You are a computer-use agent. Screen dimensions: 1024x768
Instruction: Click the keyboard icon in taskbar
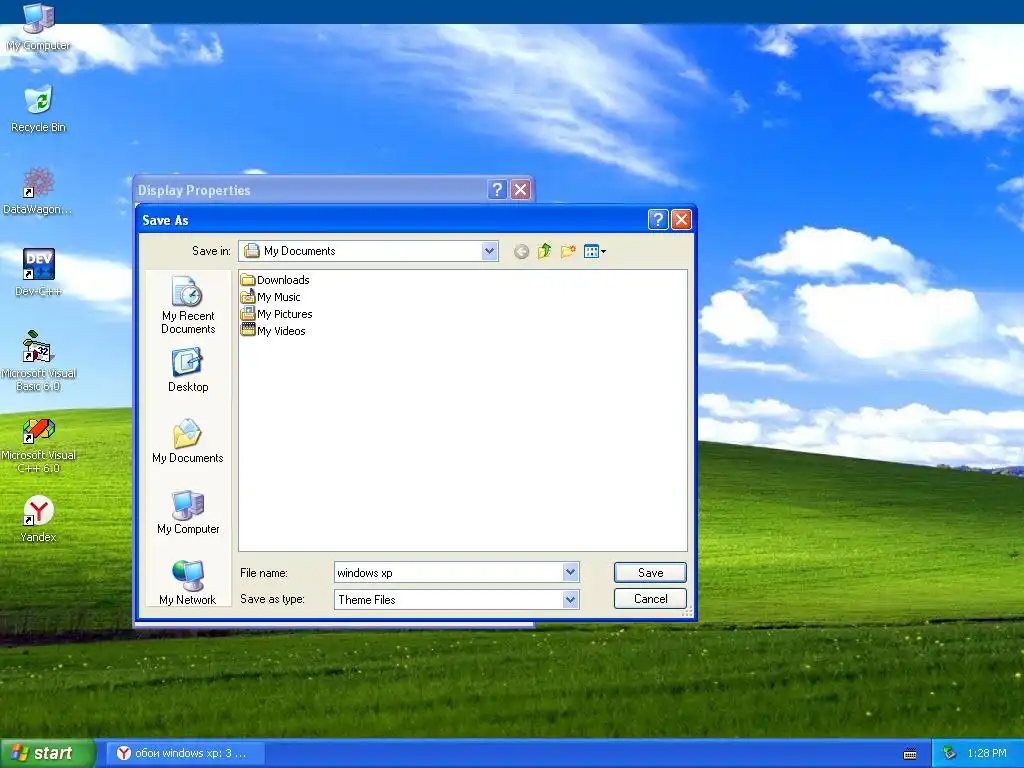pos(910,754)
